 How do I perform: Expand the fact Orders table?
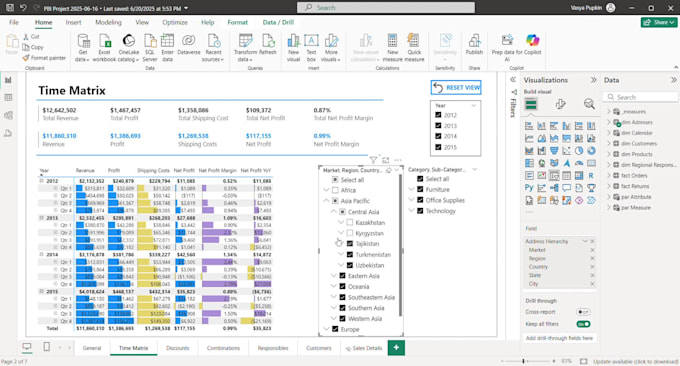coord(609,176)
